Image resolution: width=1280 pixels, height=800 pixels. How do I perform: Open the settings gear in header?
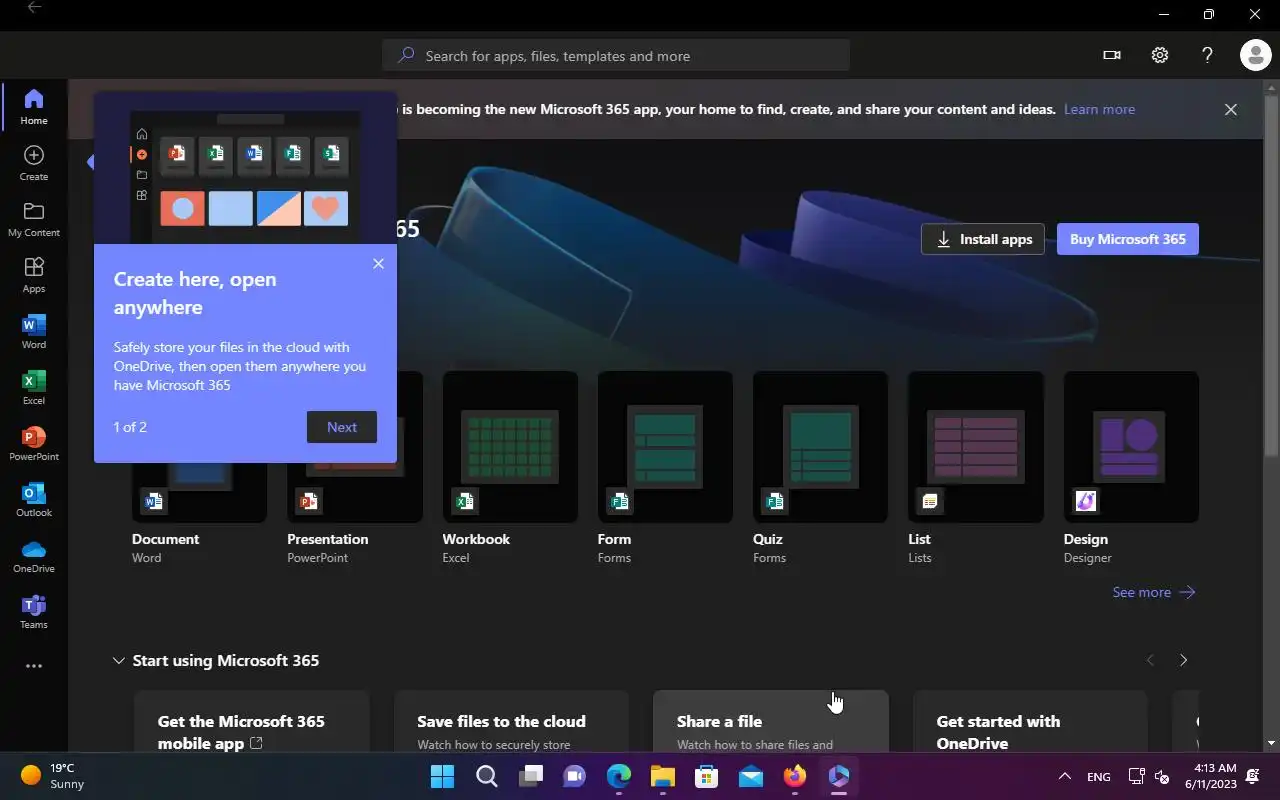pos(1159,55)
